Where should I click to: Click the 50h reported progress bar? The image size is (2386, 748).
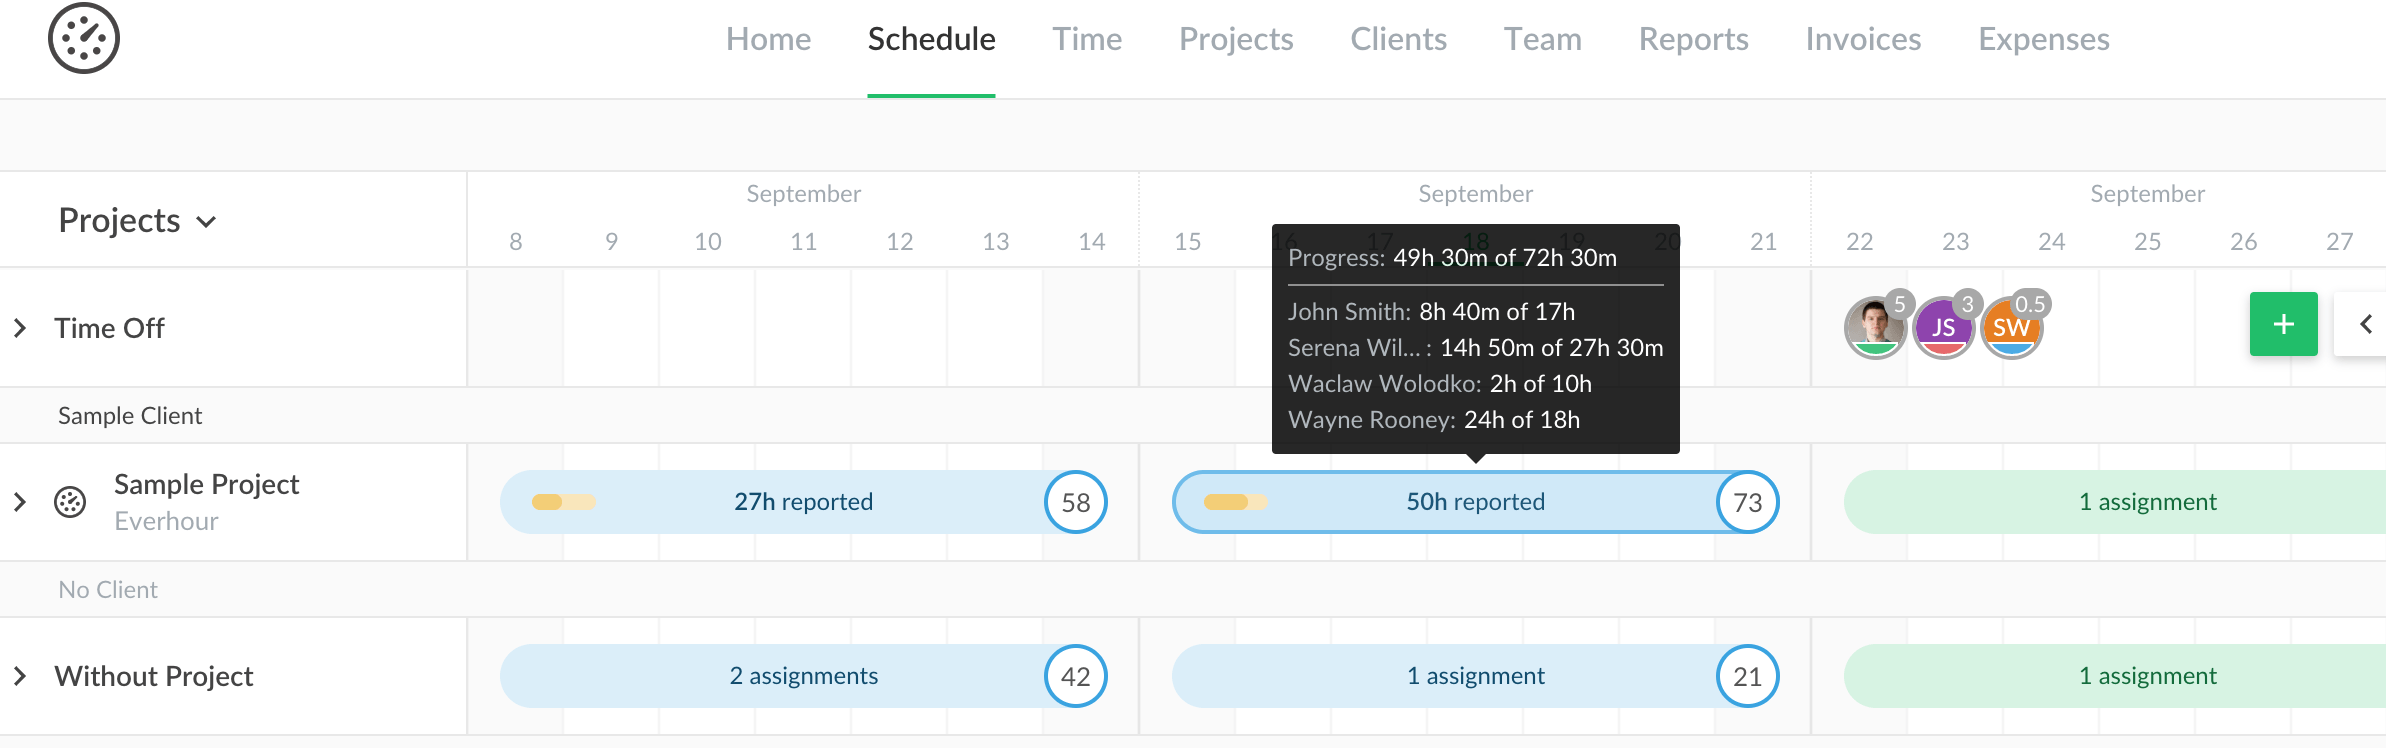click(x=1475, y=502)
